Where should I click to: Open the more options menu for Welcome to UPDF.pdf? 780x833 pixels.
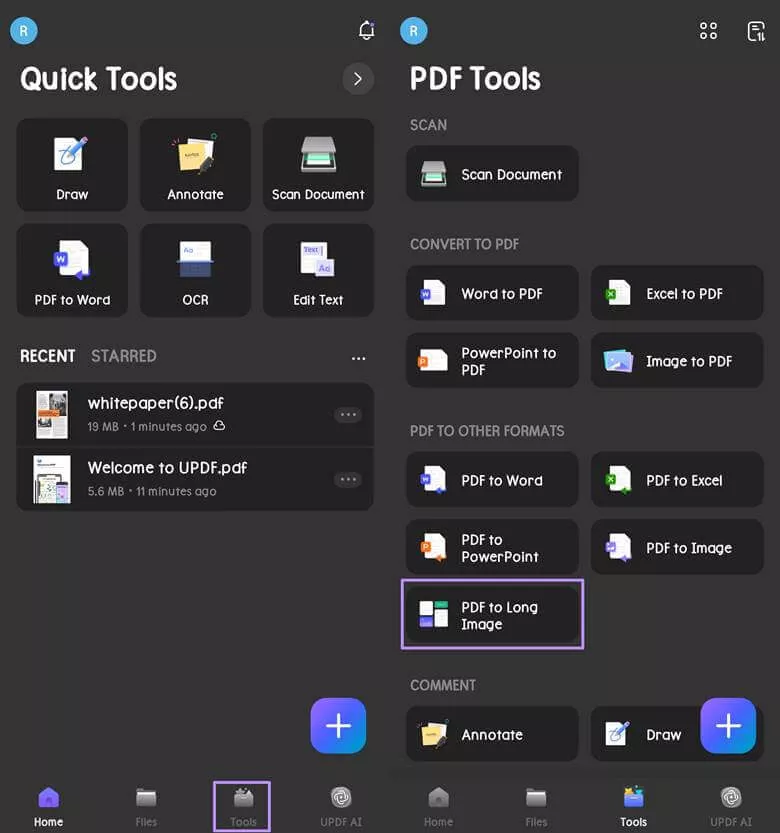pyautogui.click(x=348, y=479)
